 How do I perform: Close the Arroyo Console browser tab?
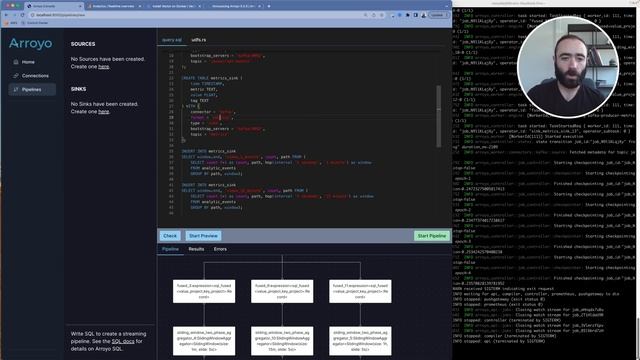(80, 6)
